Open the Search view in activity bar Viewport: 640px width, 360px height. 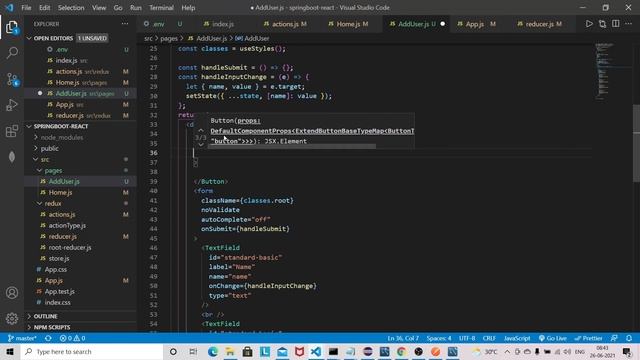(x=12, y=53)
